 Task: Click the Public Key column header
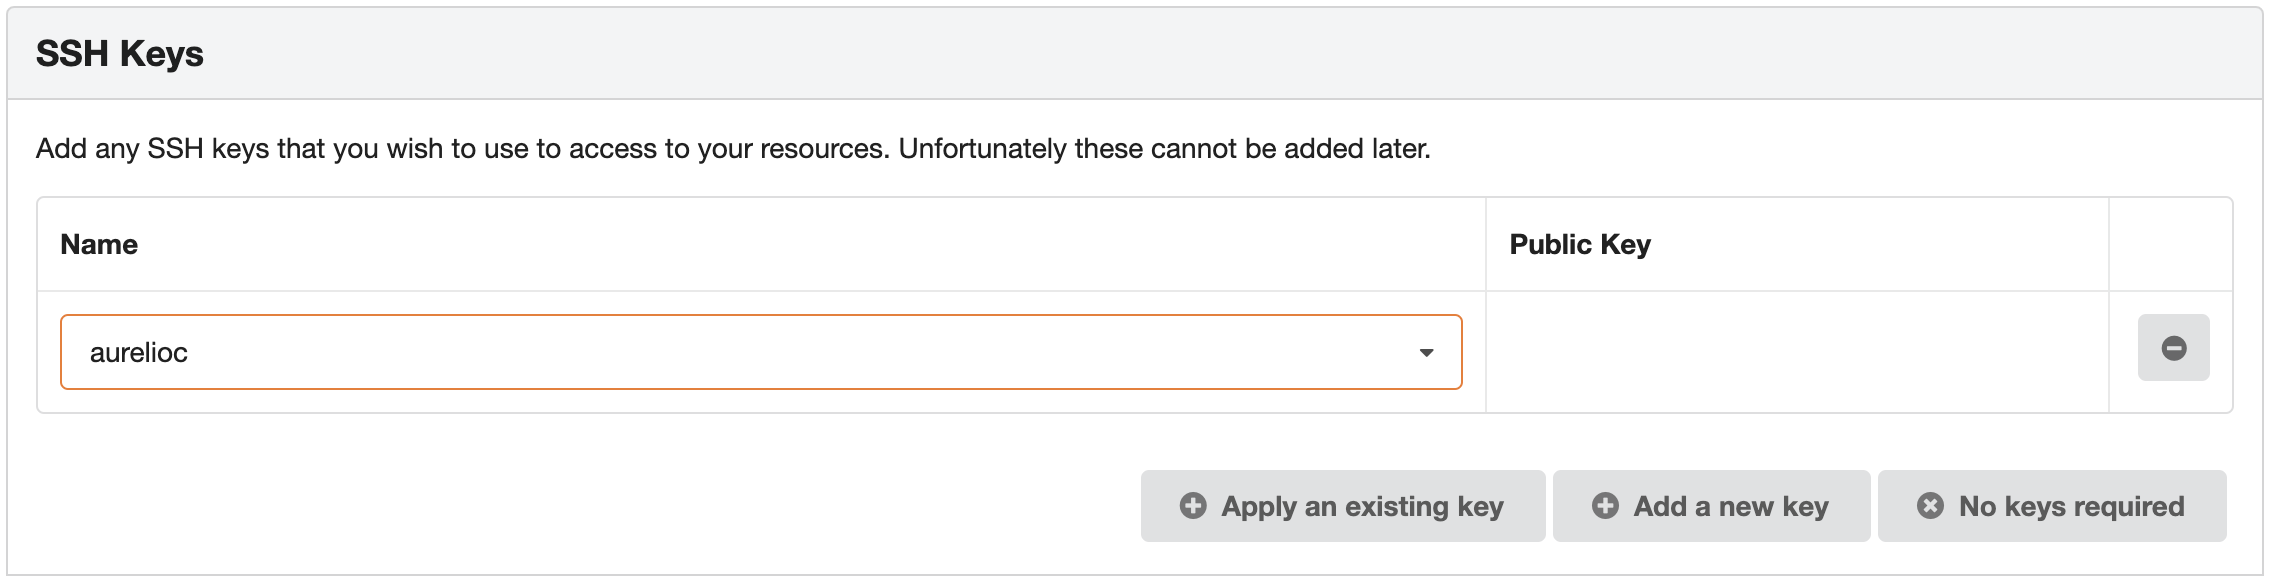[x=1580, y=245]
